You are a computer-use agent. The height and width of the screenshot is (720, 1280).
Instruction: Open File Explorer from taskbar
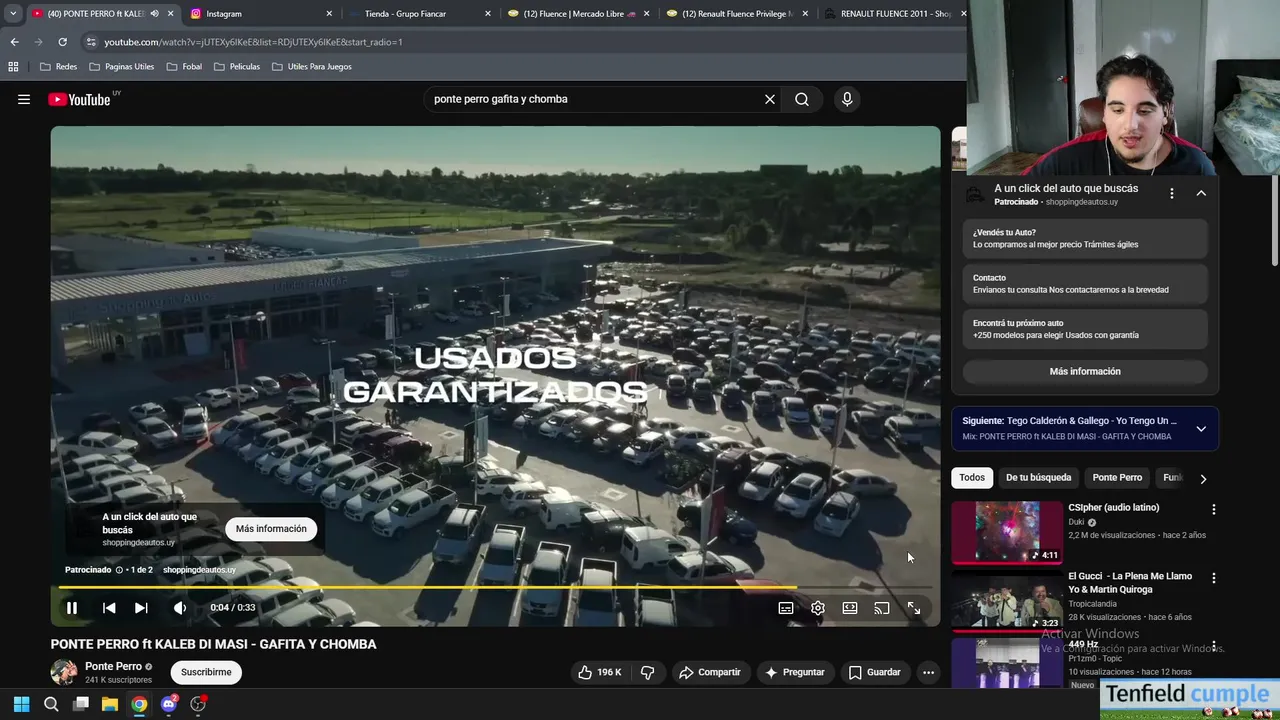(110, 704)
